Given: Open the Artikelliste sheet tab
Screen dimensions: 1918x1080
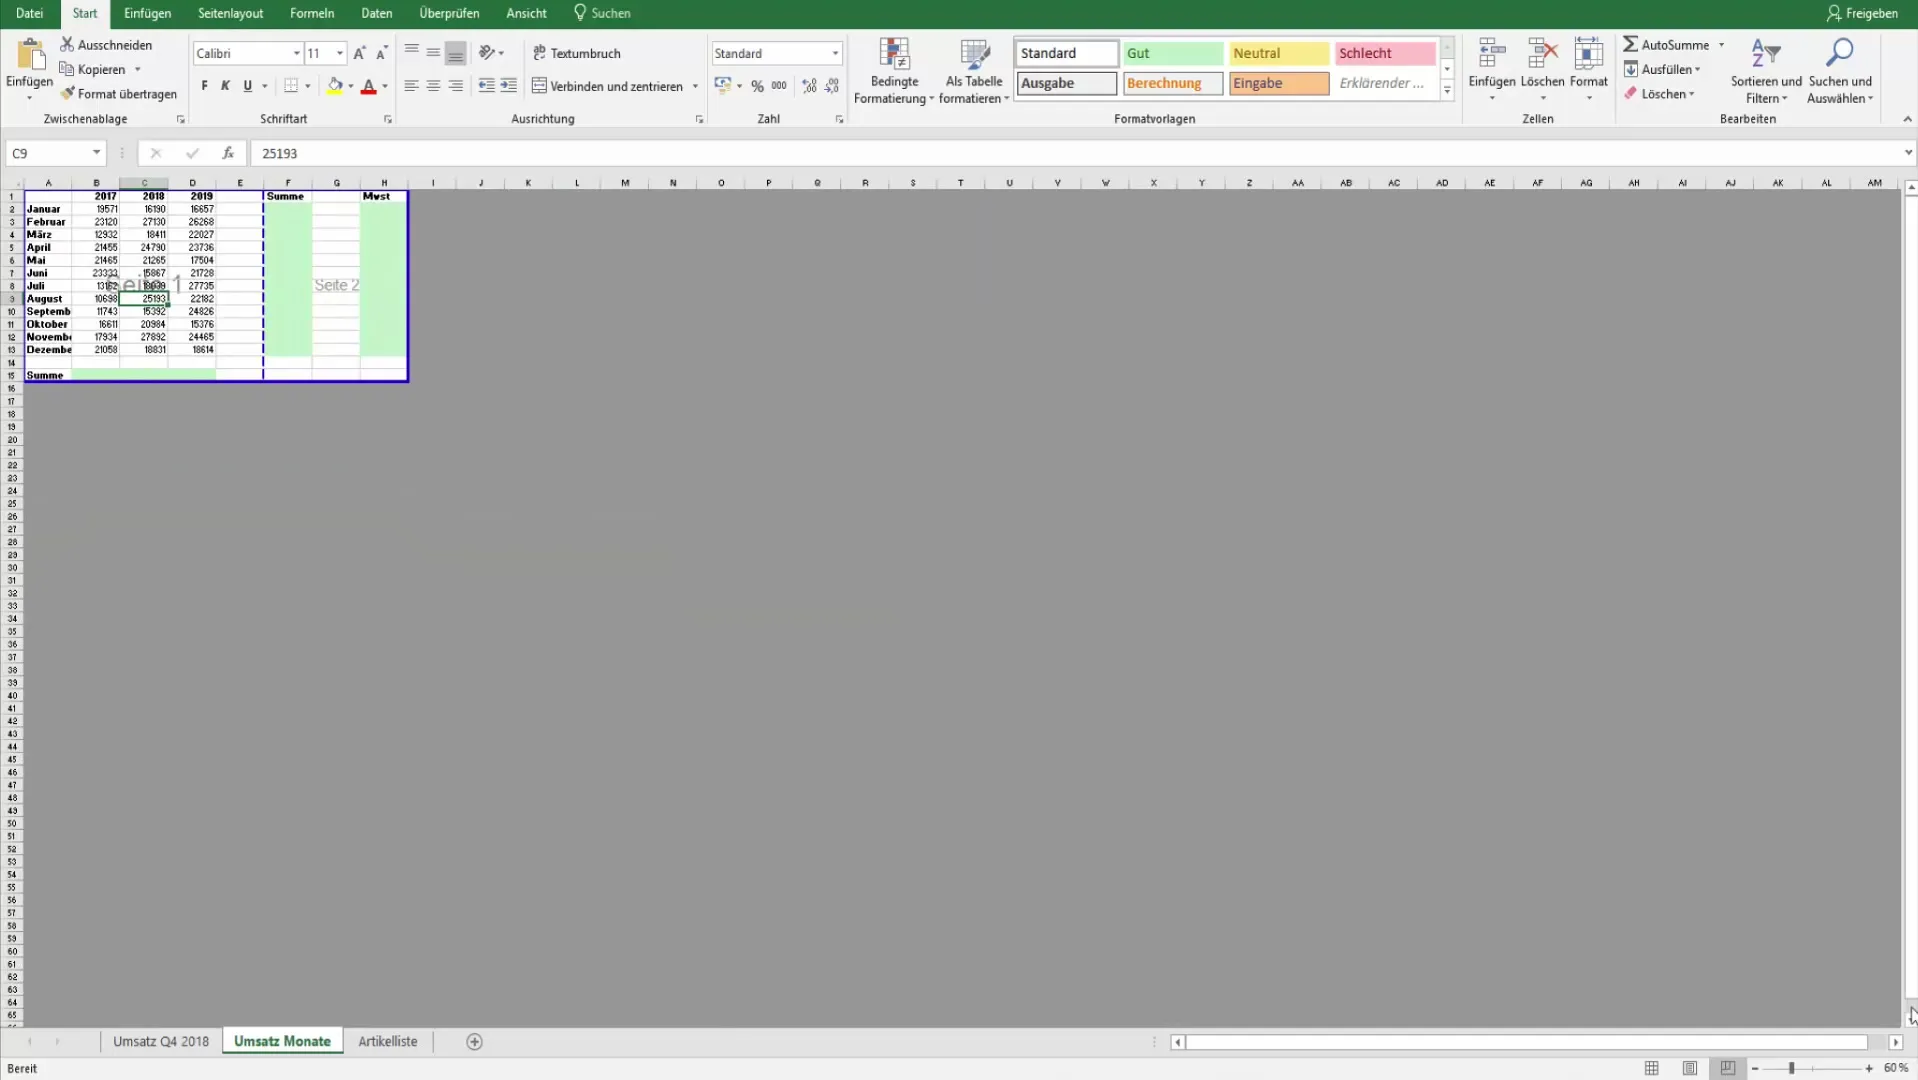Looking at the screenshot, I should tap(387, 1041).
